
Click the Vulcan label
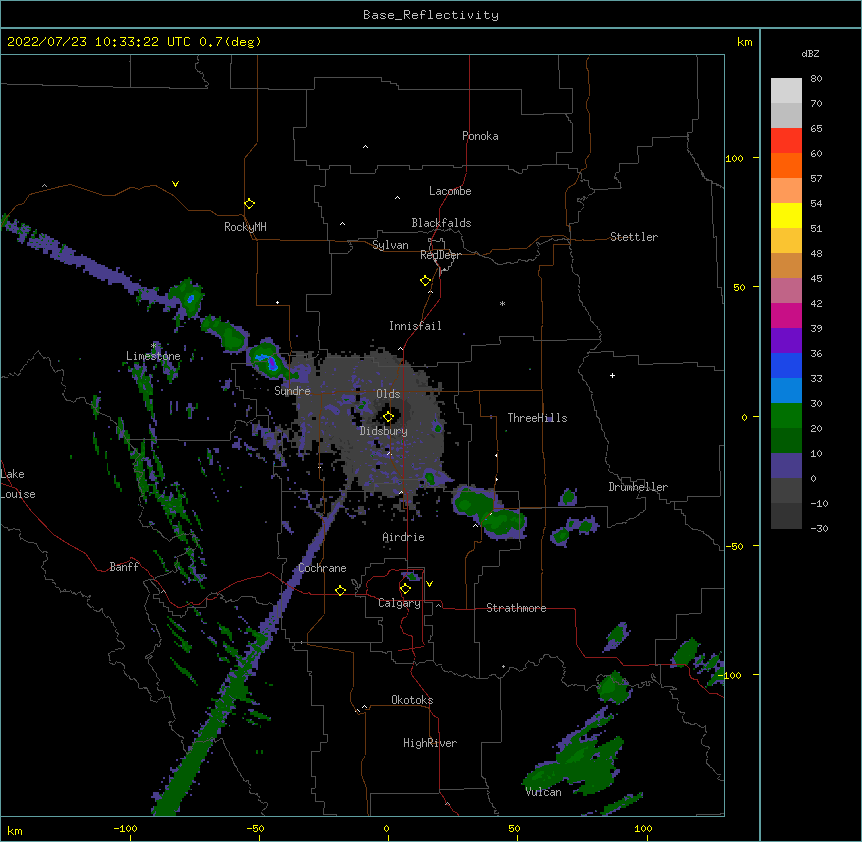coord(543,792)
